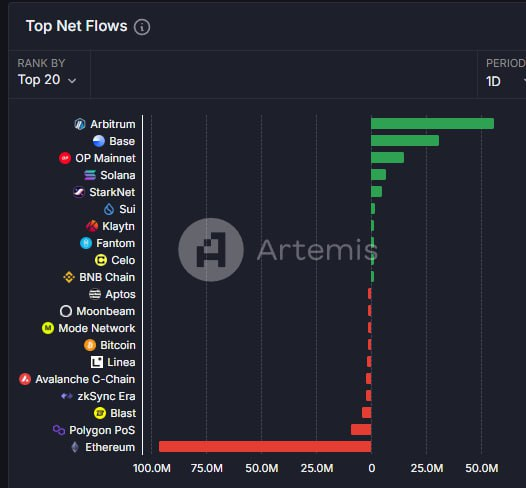The width and height of the screenshot is (526, 488).
Task: Click the Polygon PoS purple icon
Action: 59,430
